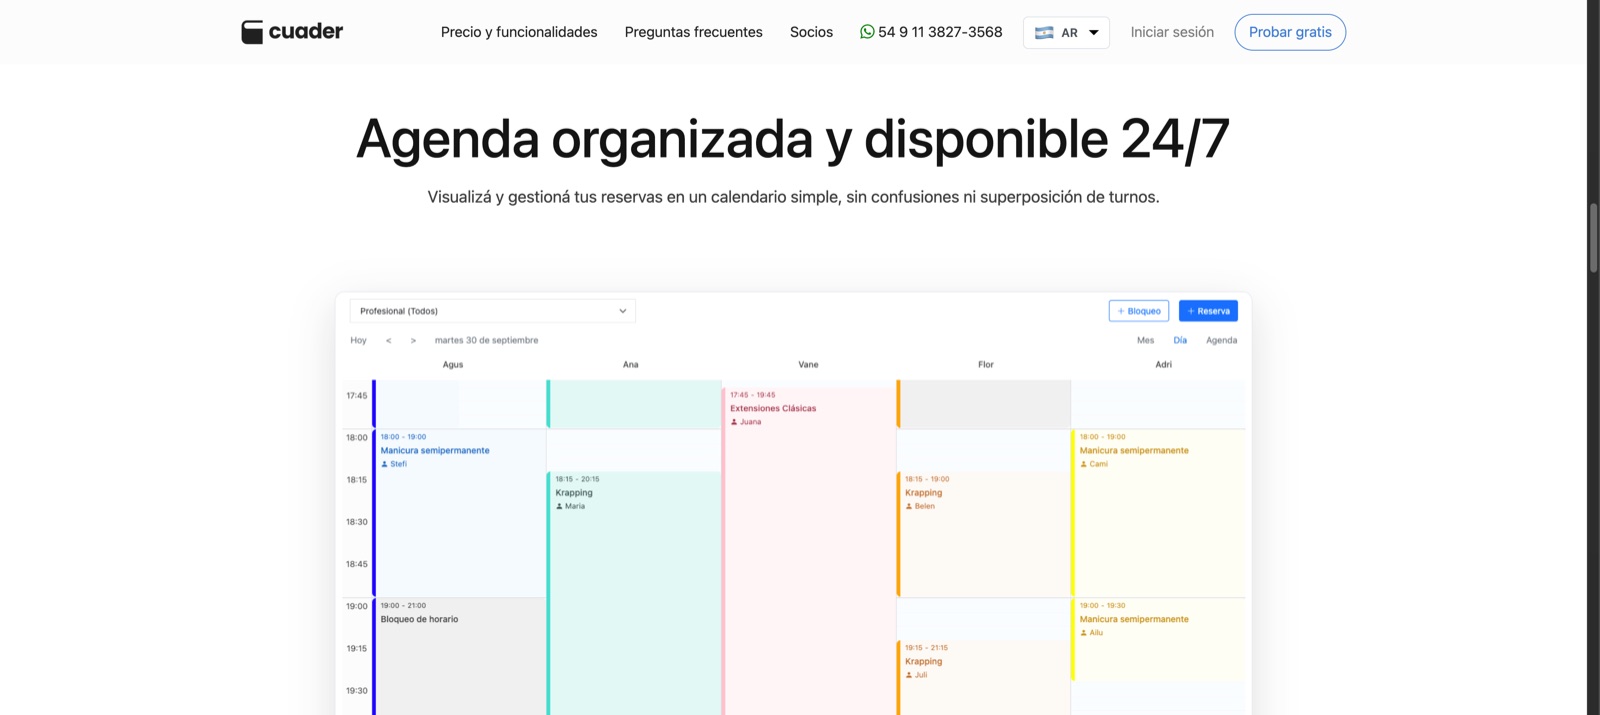The image size is (1600, 715).
Task: Click person icon next to Cami
Action: click(x=1084, y=464)
